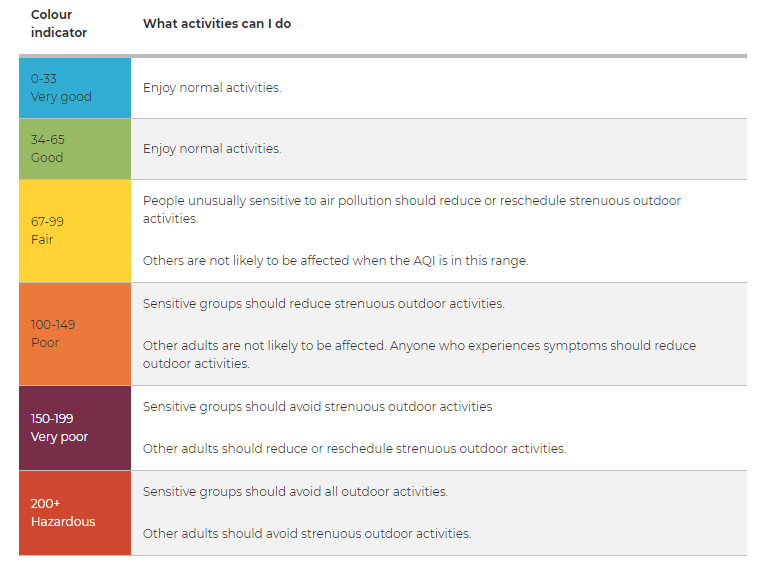Click the What activities can I do header
The image size is (757, 565).
(x=217, y=23)
